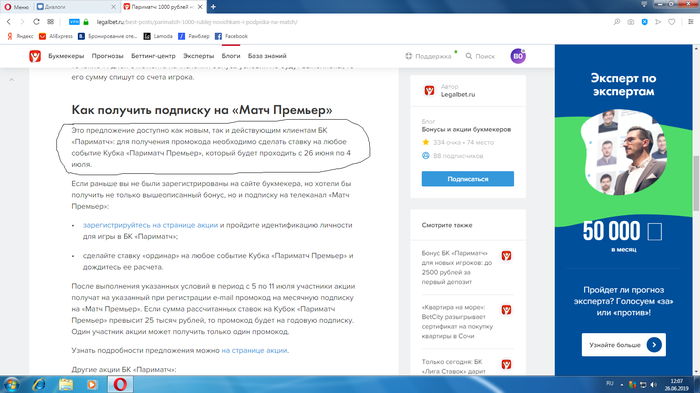Click the 88 подписчиков subscribers icon
This screenshot has height=393, width=700.
[425, 156]
